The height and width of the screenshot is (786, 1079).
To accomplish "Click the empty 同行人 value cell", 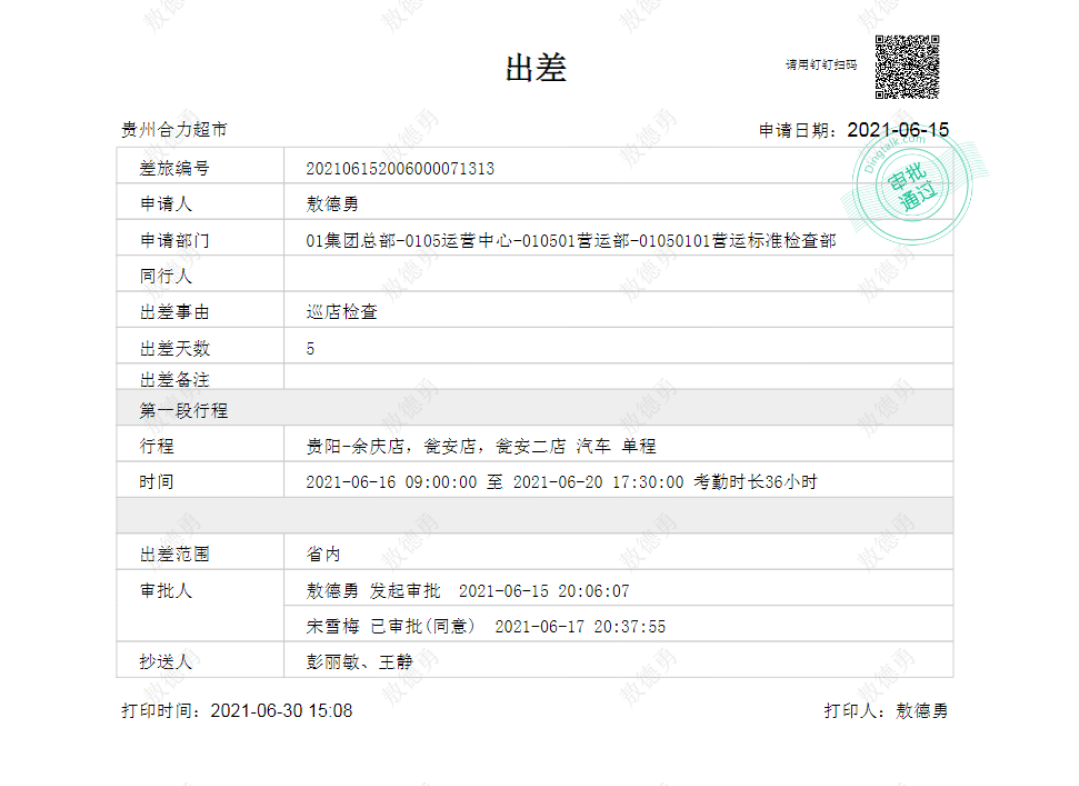I will click(x=617, y=276).
